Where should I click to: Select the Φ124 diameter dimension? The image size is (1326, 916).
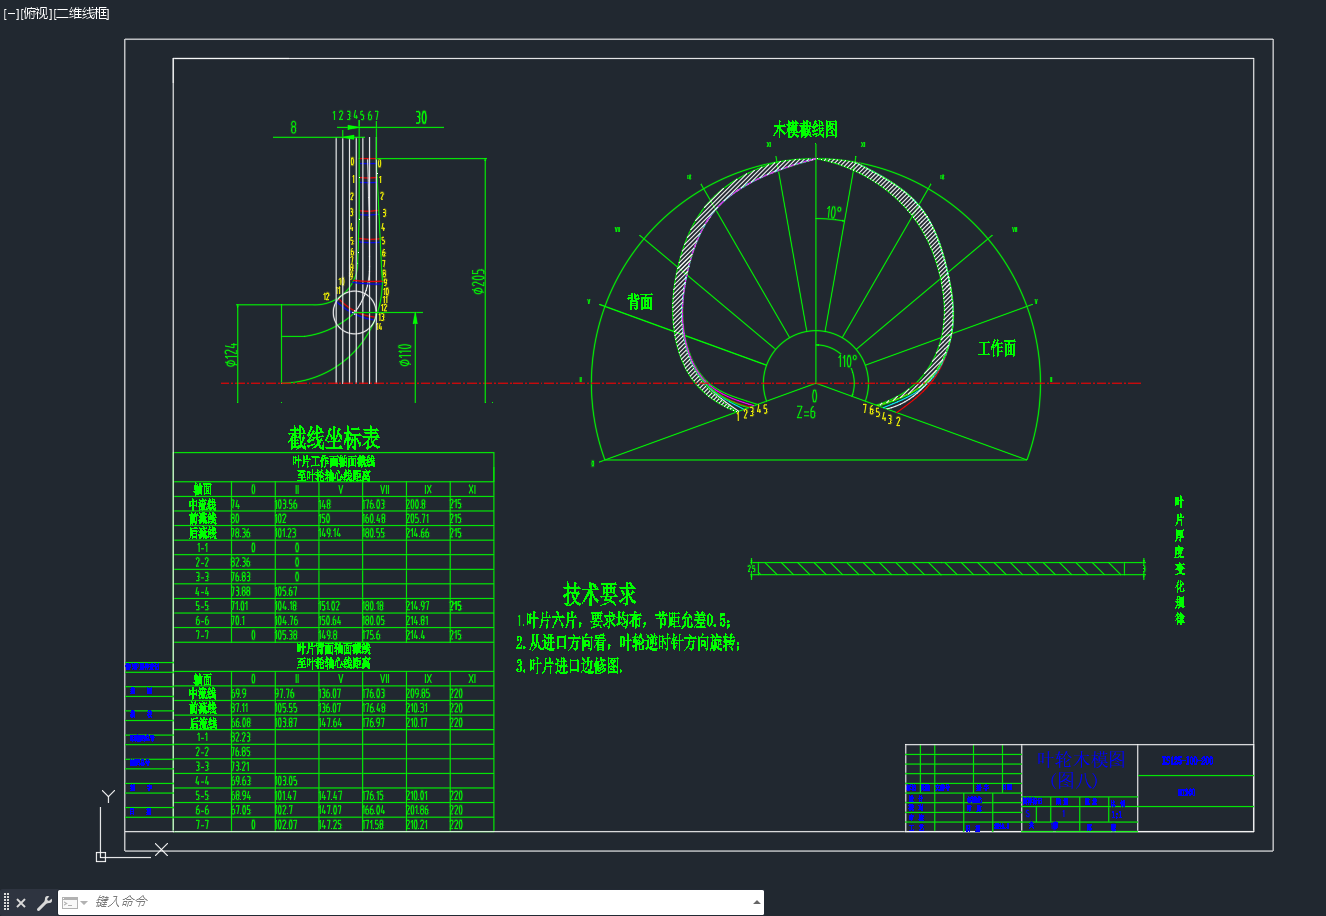coord(231,355)
